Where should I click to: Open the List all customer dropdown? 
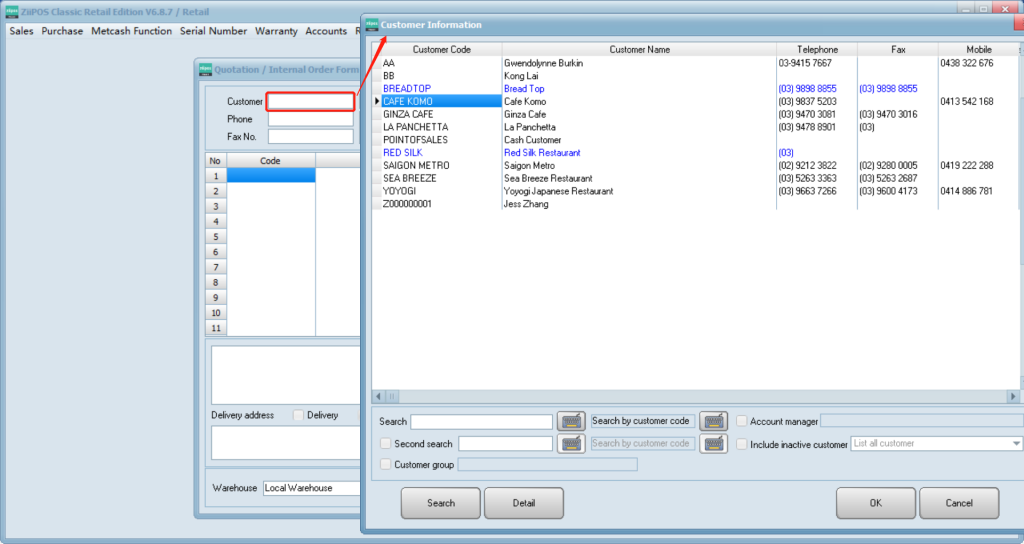(1016, 444)
